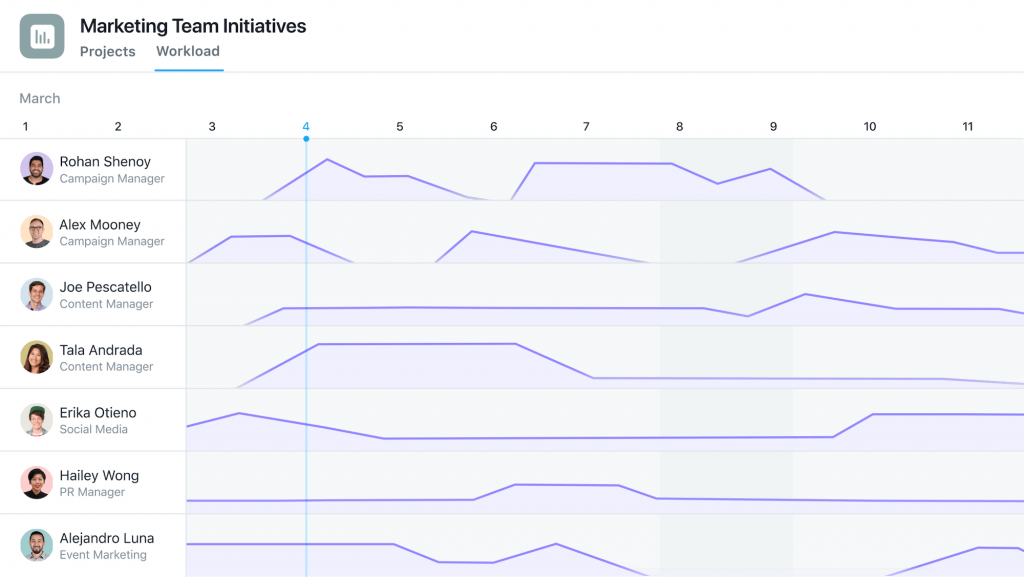1024x577 pixels.
Task: Click the bar chart workspace icon
Action: pyautogui.click(x=40, y=35)
